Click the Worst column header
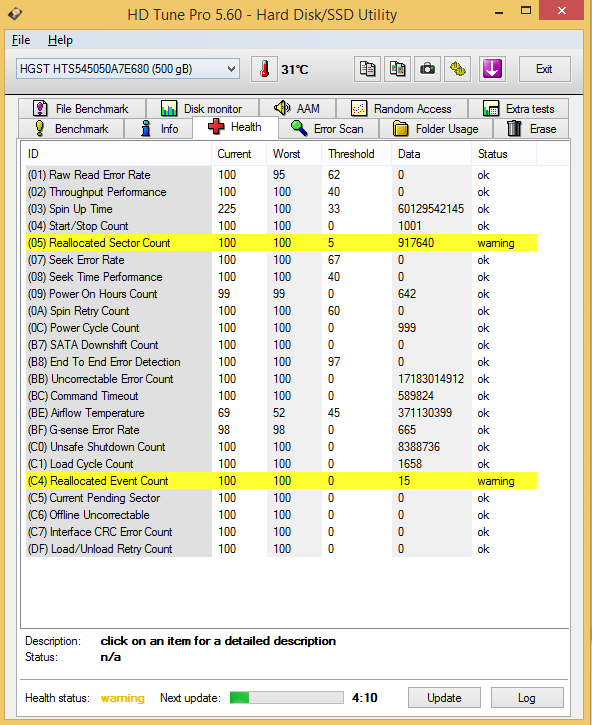The image size is (592, 725). point(294,154)
